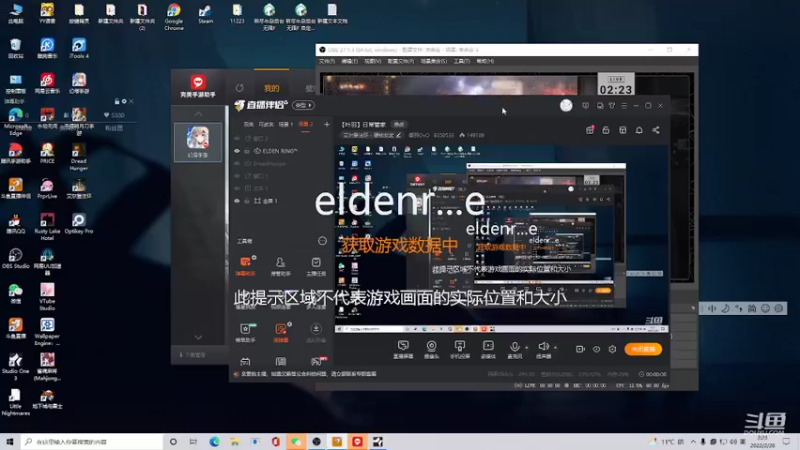The height and width of the screenshot is (450, 800).
Task: Toggle the eye on the last source row
Action: [x=237, y=201]
